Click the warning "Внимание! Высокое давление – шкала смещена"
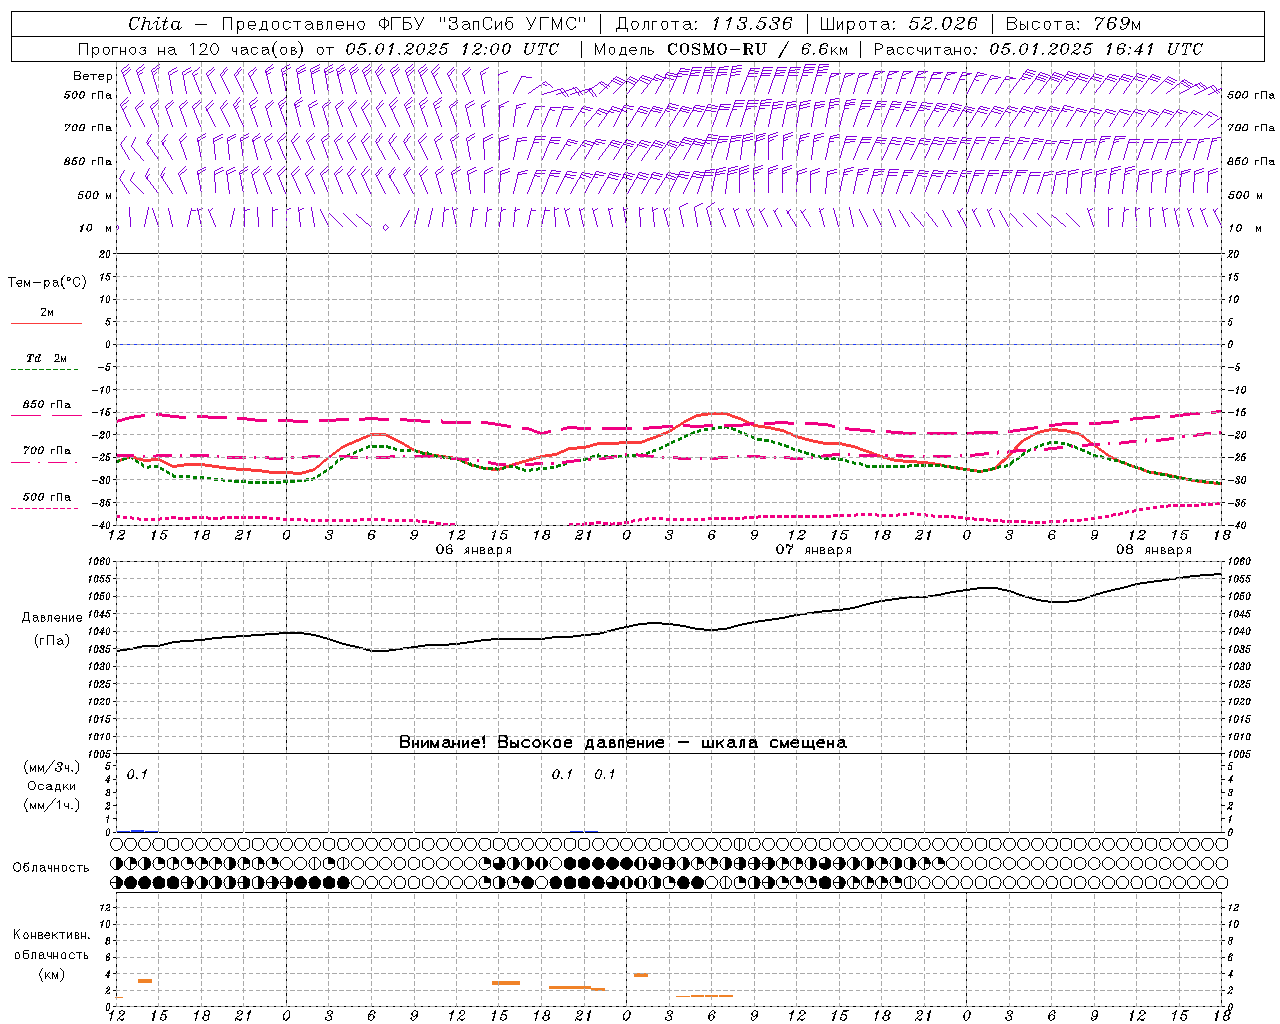 click(623, 743)
